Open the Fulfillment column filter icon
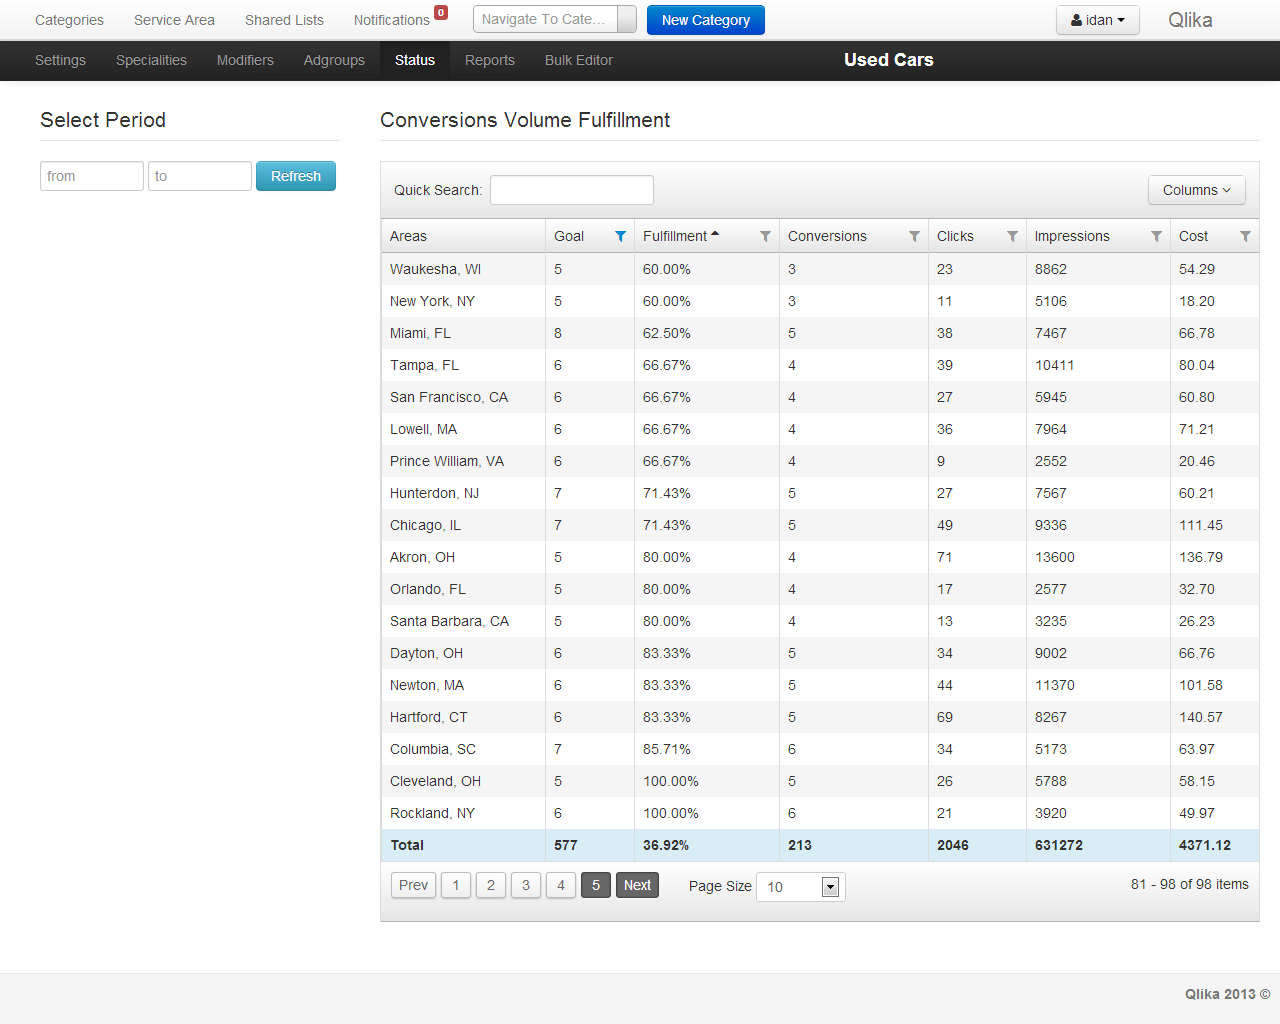This screenshot has height=1024, width=1280. click(765, 236)
